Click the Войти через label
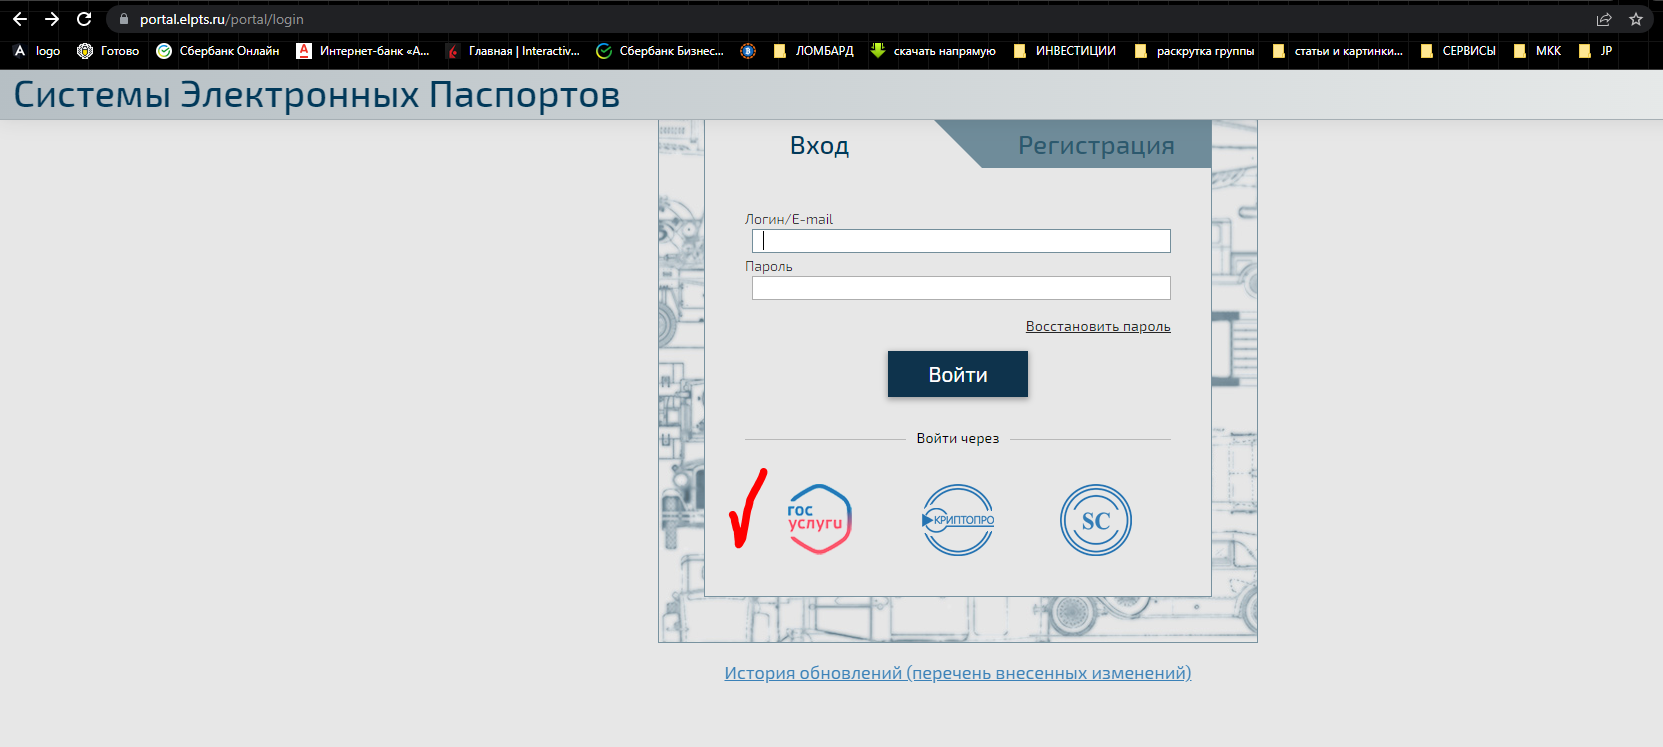The height and width of the screenshot is (747, 1663). (958, 438)
